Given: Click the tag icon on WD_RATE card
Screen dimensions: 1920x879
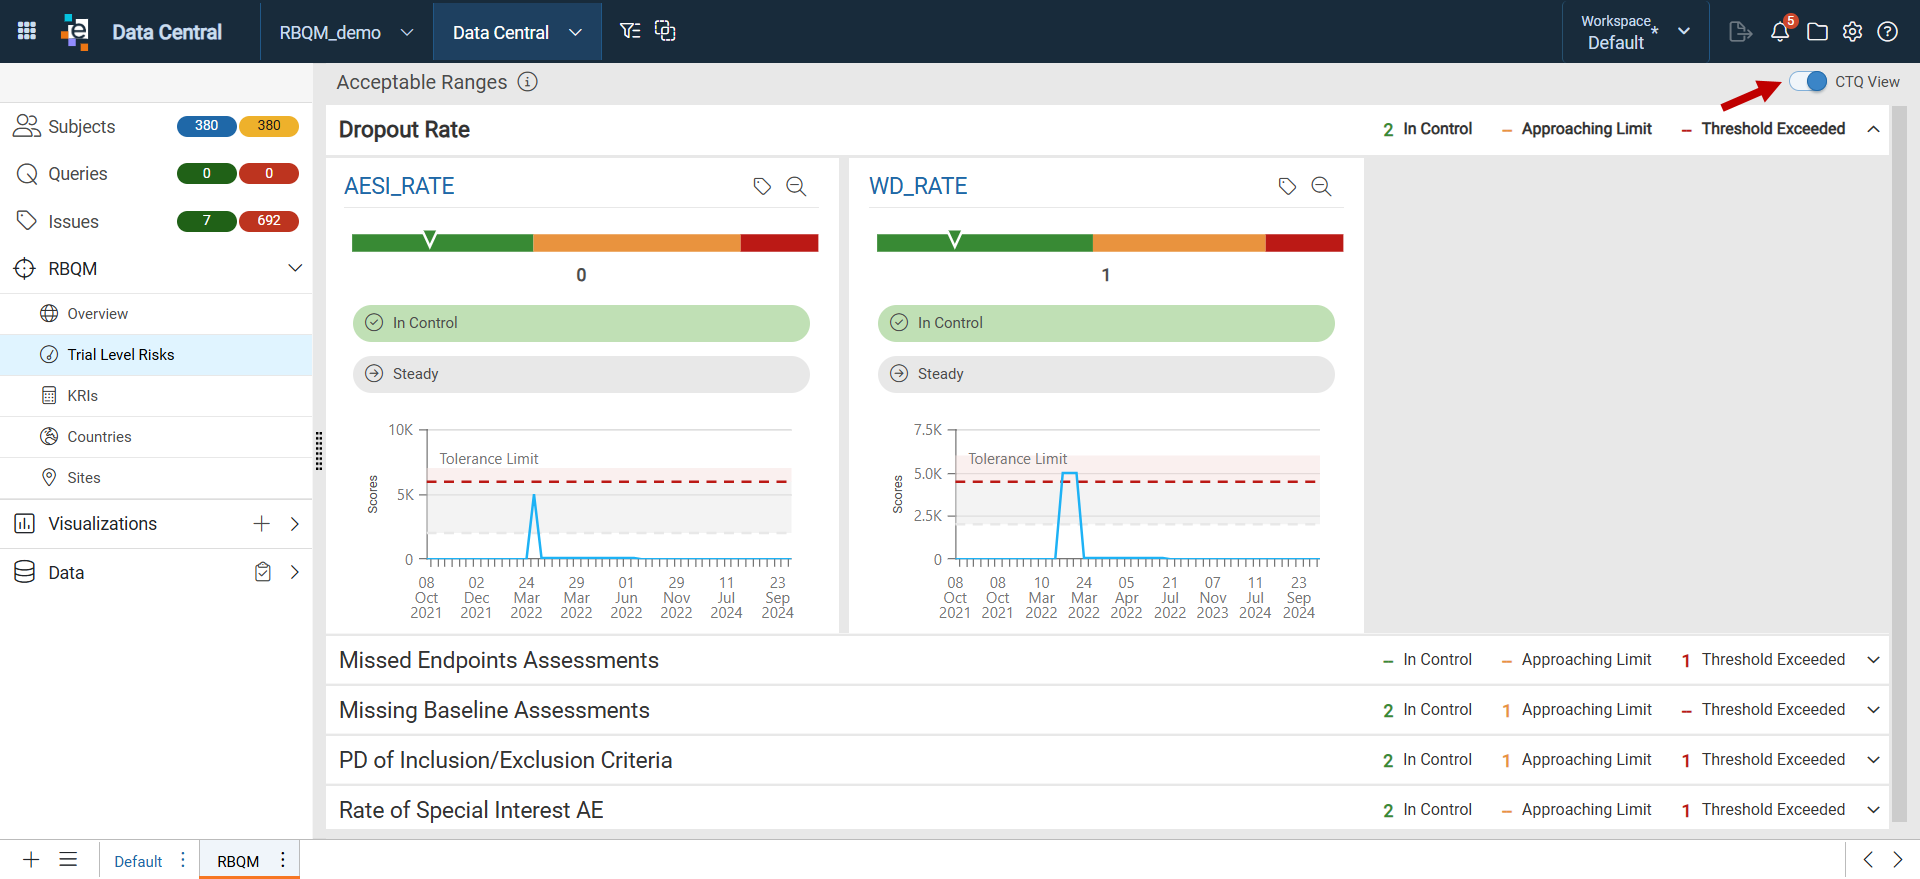Looking at the screenshot, I should tap(1287, 186).
